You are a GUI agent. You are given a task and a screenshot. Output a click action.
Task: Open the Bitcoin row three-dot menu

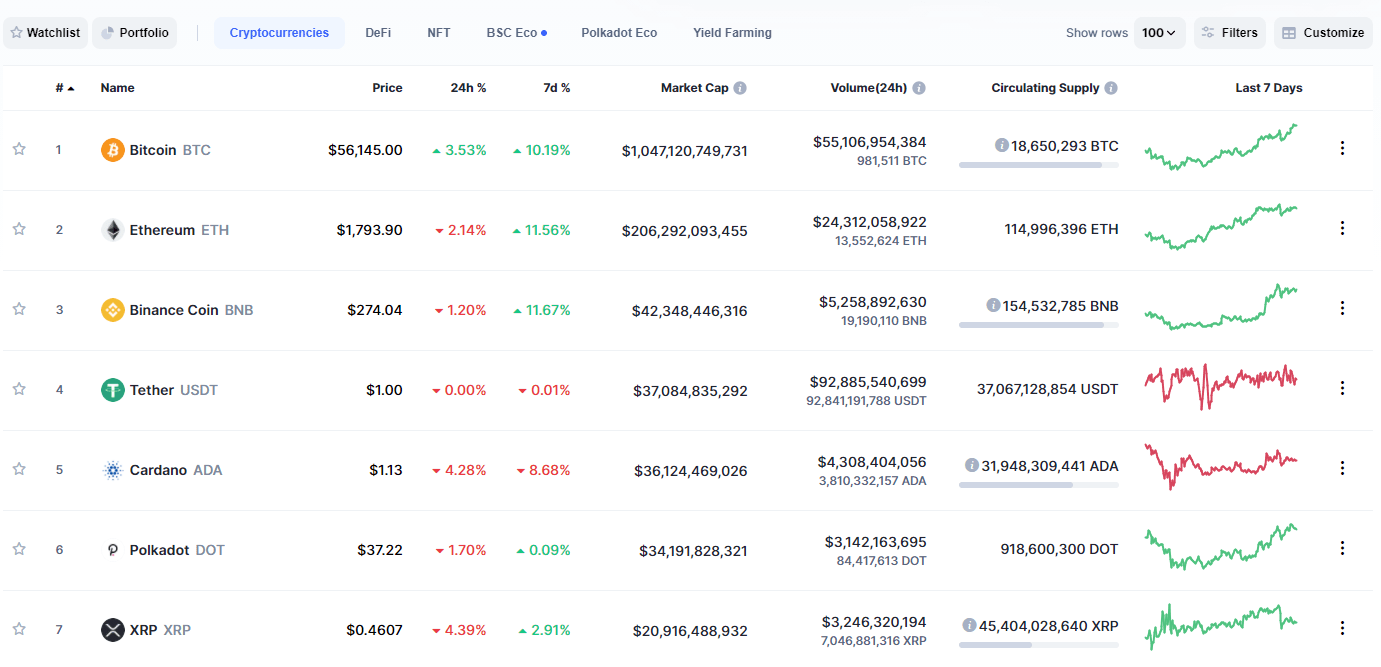(1342, 148)
